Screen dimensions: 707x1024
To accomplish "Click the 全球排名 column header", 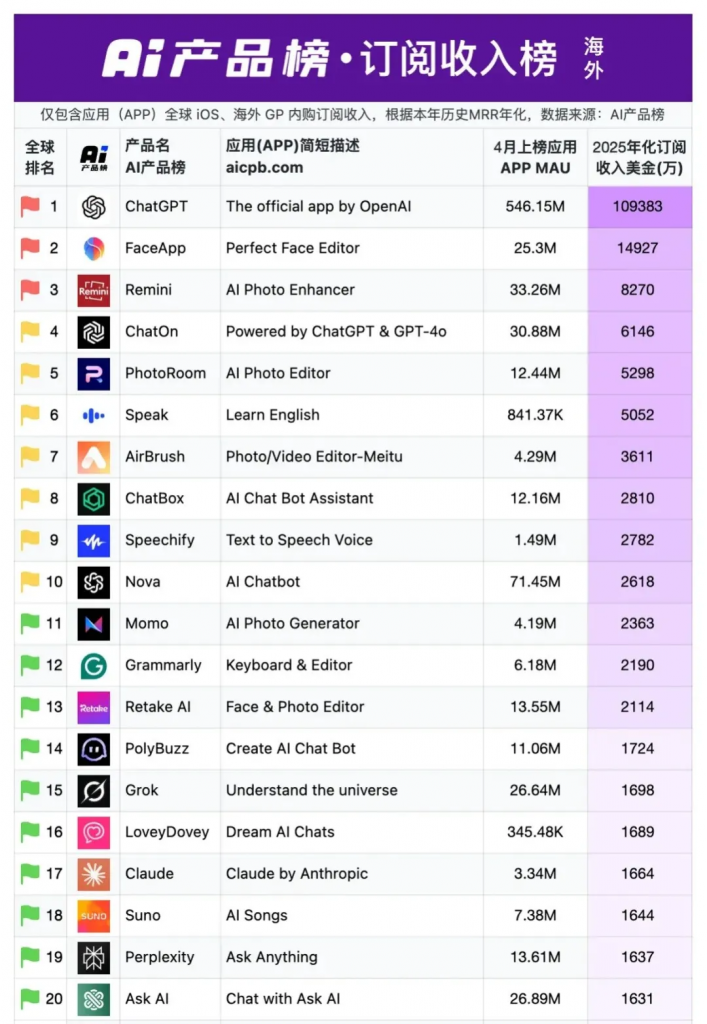I will pyautogui.click(x=40, y=157).
